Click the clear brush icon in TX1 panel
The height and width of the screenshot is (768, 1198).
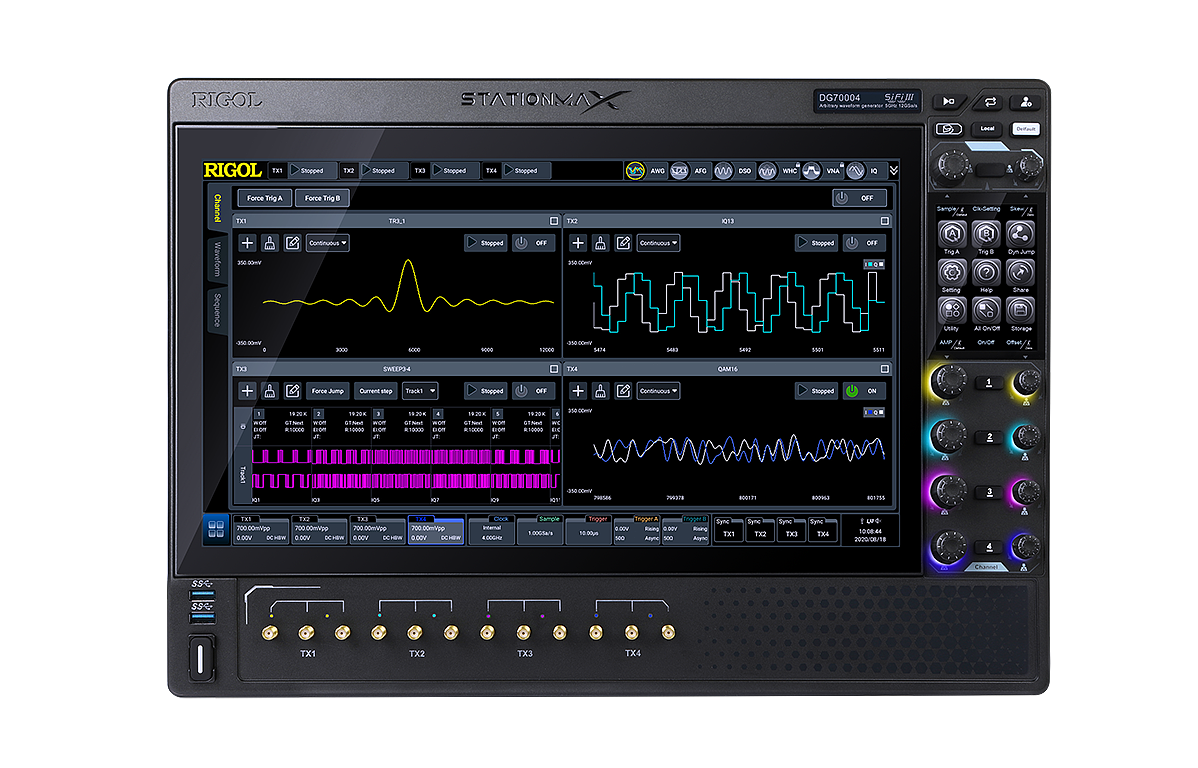(x=270, y=243)
